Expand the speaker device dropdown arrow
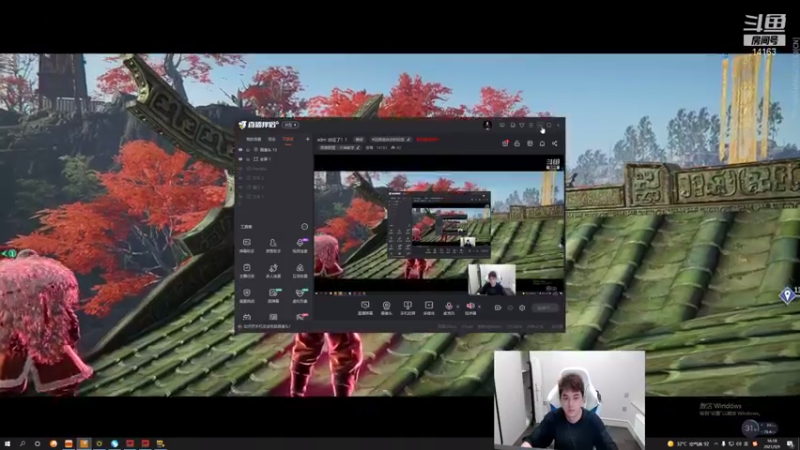This screenshot has height=450, width=800. [479, 307]
